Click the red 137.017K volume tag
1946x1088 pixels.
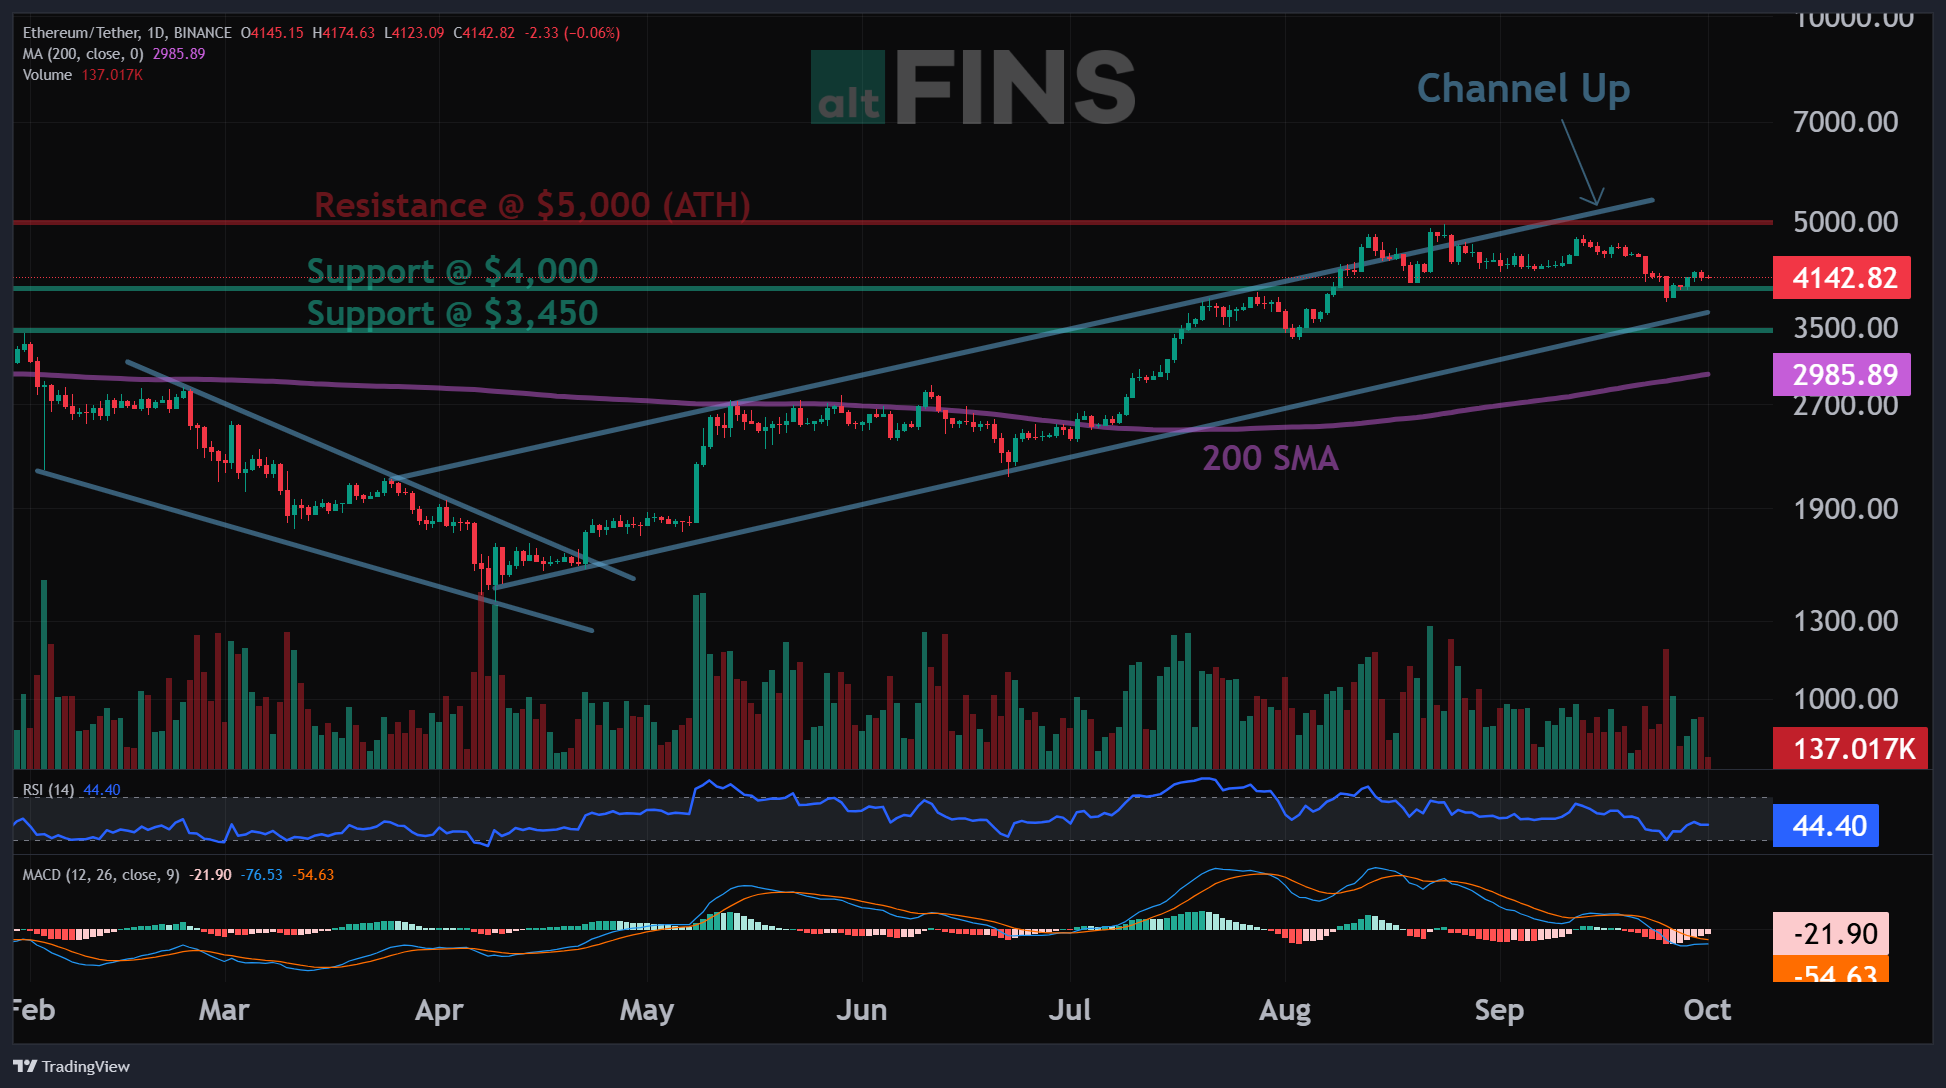pyautogui.click(x=1849, y=748)
